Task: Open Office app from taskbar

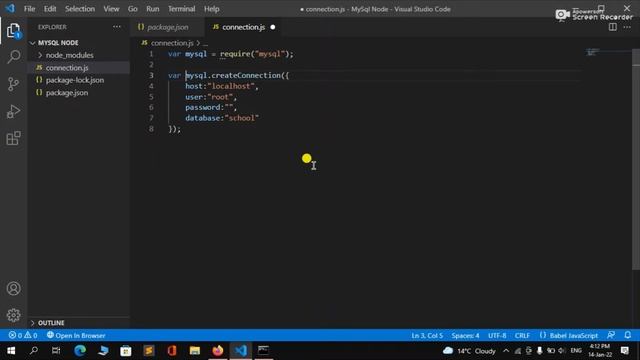Action: point(172,351)
